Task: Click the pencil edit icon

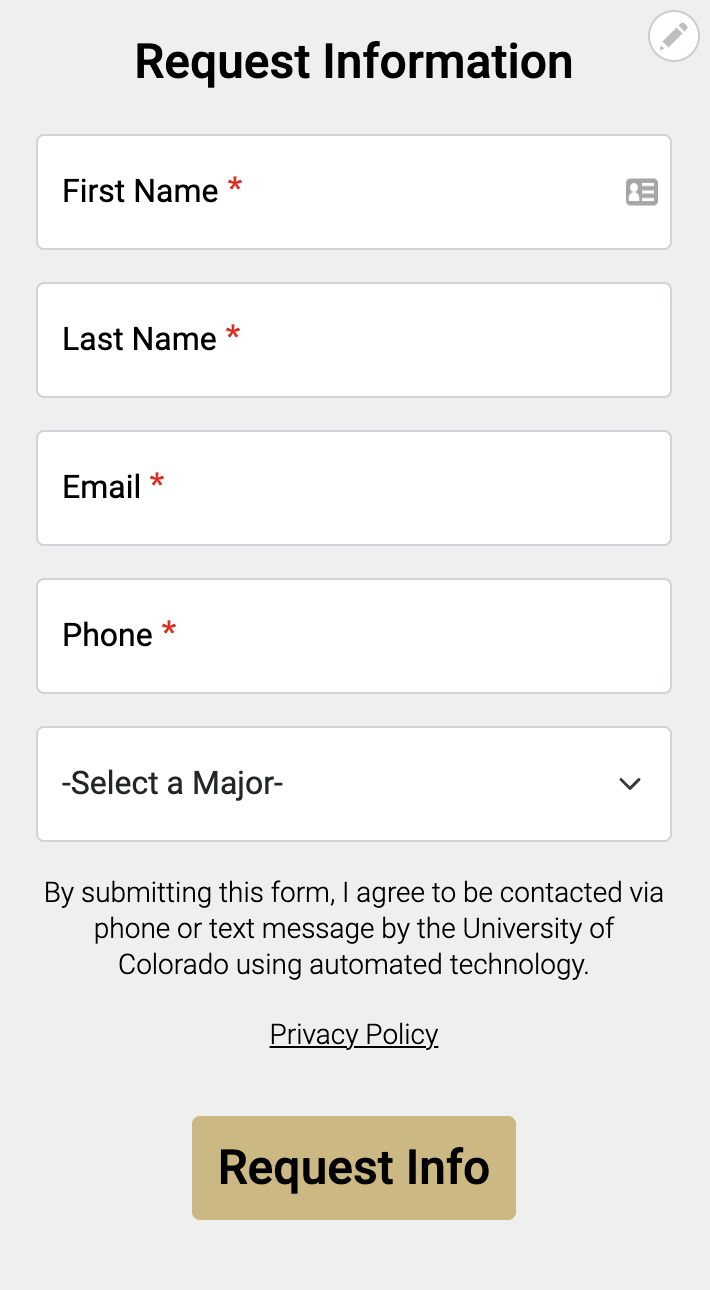Action: click(674, 38)
